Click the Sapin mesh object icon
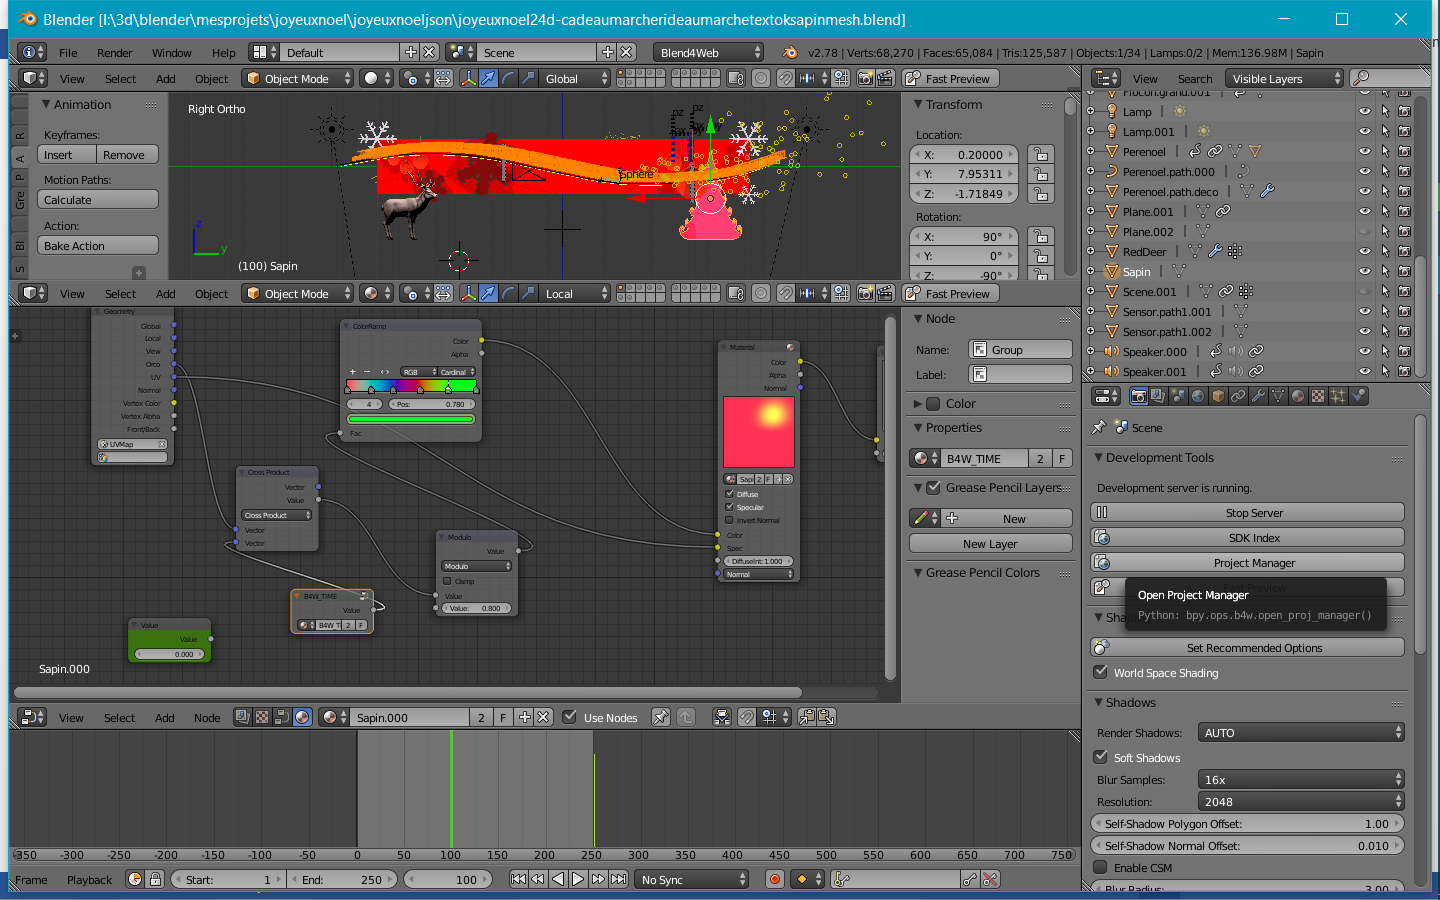Image resolution: width=1440 pixels, height=900 pixels. point(1111,271)
